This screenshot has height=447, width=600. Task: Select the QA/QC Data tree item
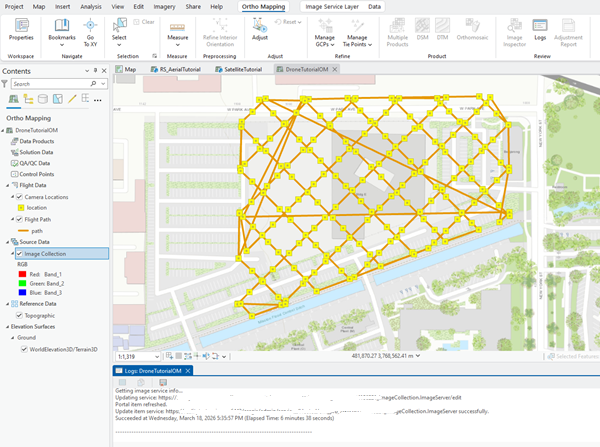[x=34, y=163]
